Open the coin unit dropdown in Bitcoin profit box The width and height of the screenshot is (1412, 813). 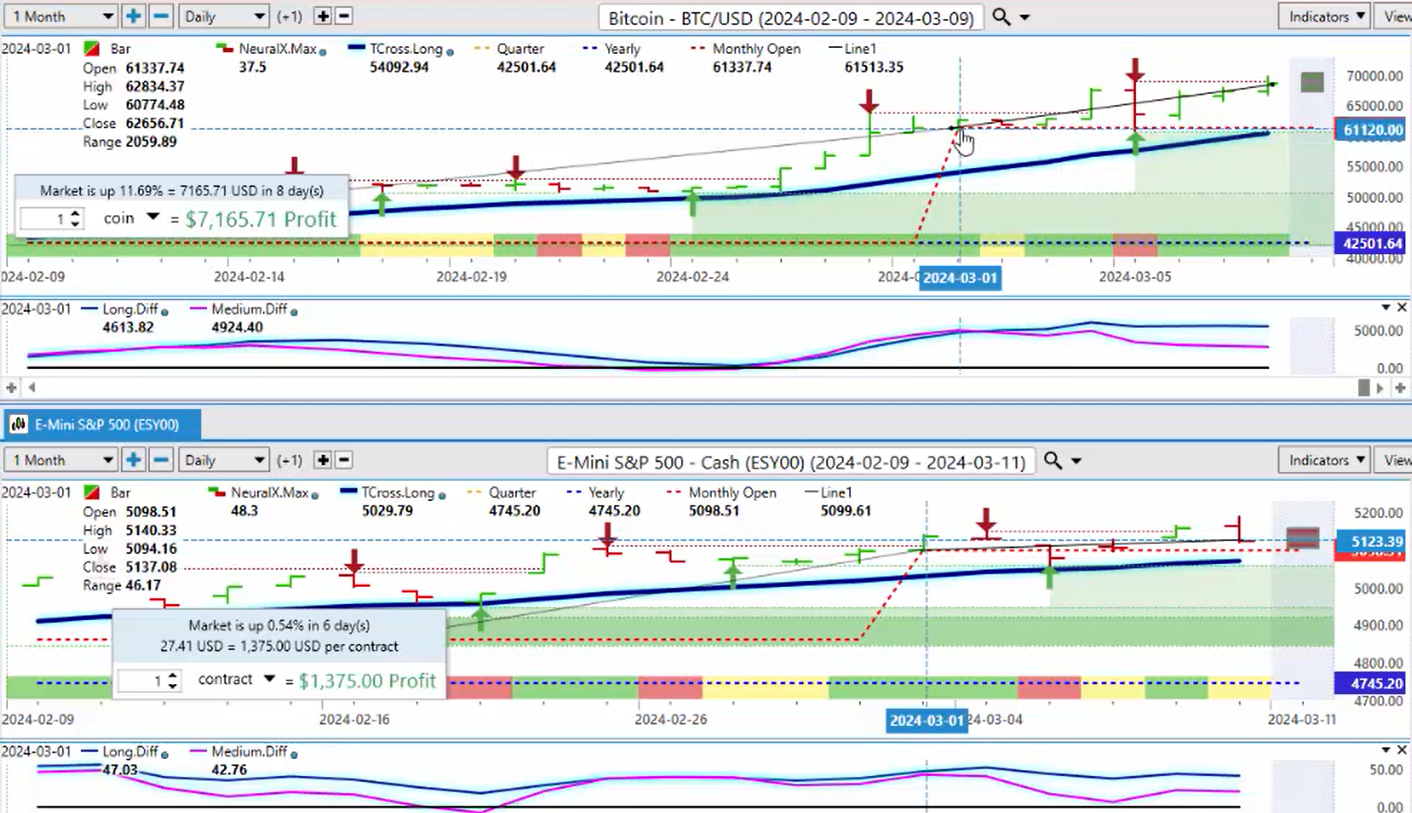153,218
